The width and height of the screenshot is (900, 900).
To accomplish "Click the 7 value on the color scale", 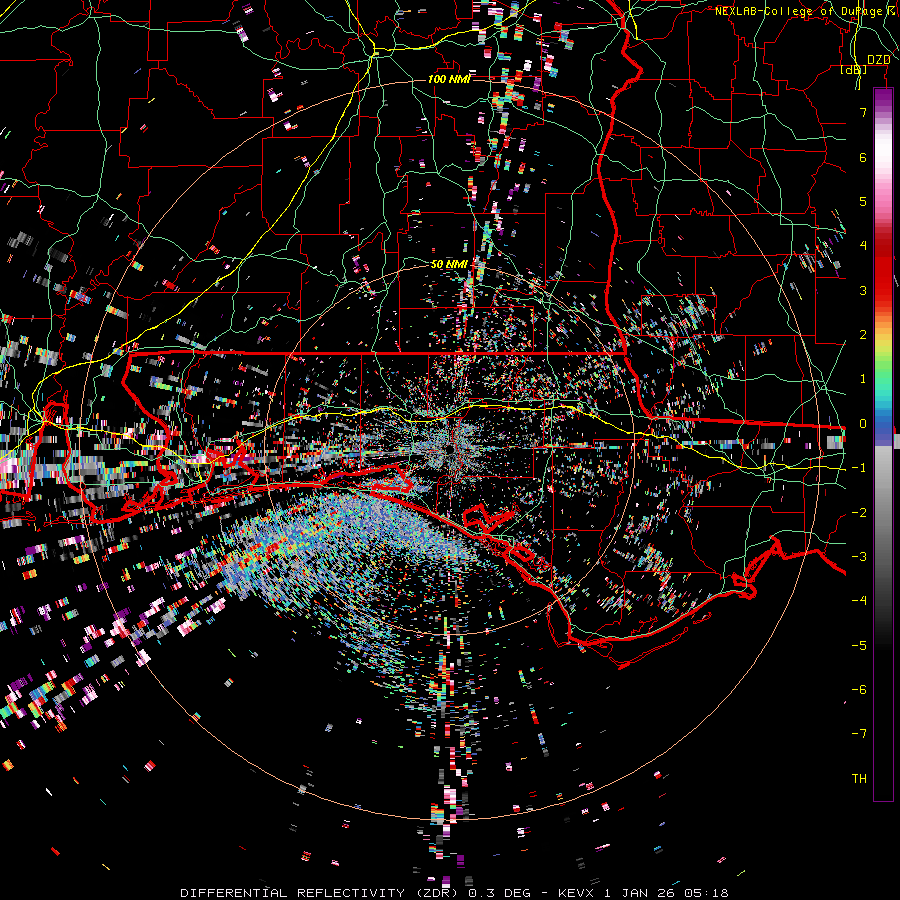I will coord(863,112).
